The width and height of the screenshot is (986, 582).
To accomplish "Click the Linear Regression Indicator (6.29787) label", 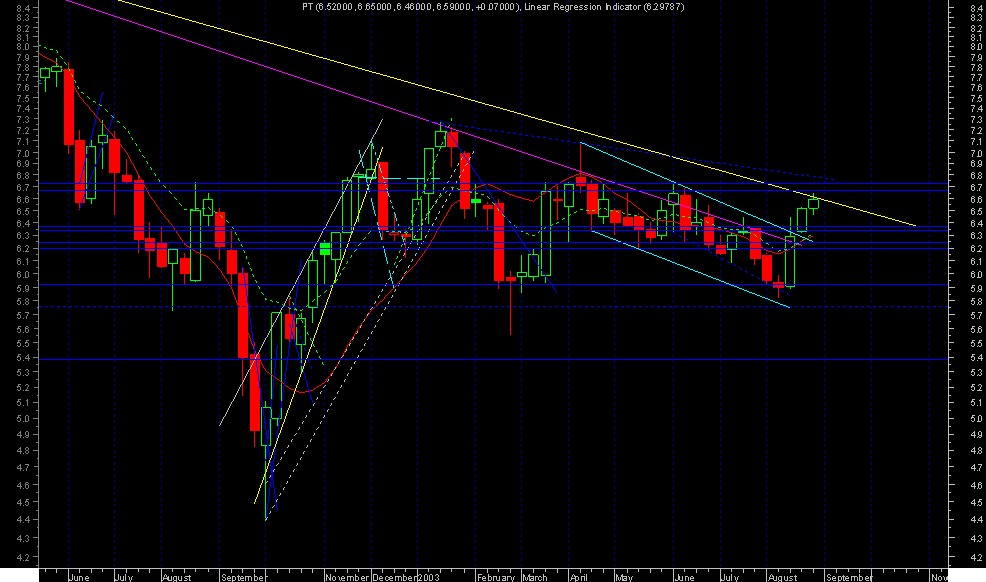I will pos(604,7).
